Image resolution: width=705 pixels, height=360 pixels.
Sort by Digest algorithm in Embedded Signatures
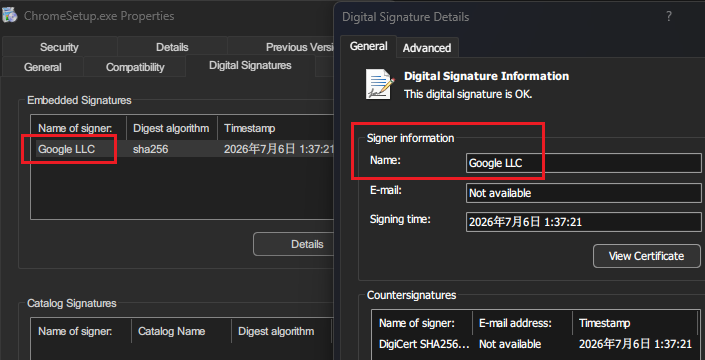172,128
